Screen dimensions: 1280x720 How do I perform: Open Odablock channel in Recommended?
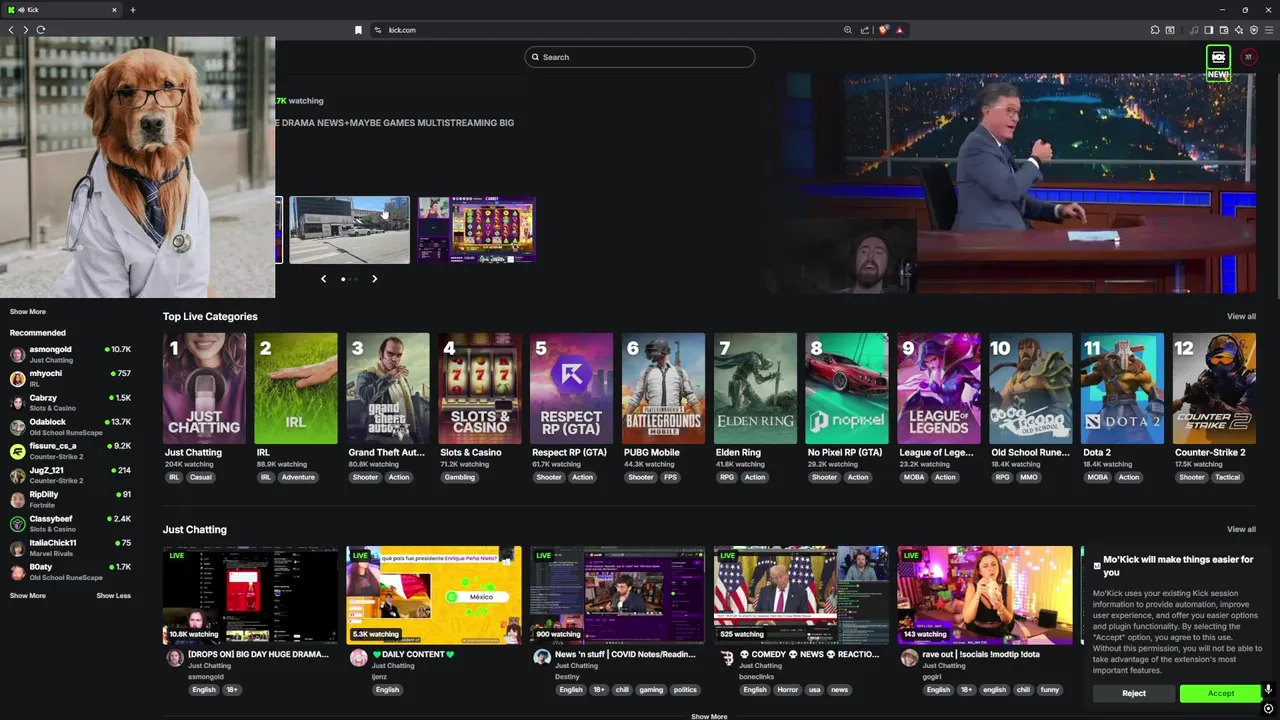[70, 427]
